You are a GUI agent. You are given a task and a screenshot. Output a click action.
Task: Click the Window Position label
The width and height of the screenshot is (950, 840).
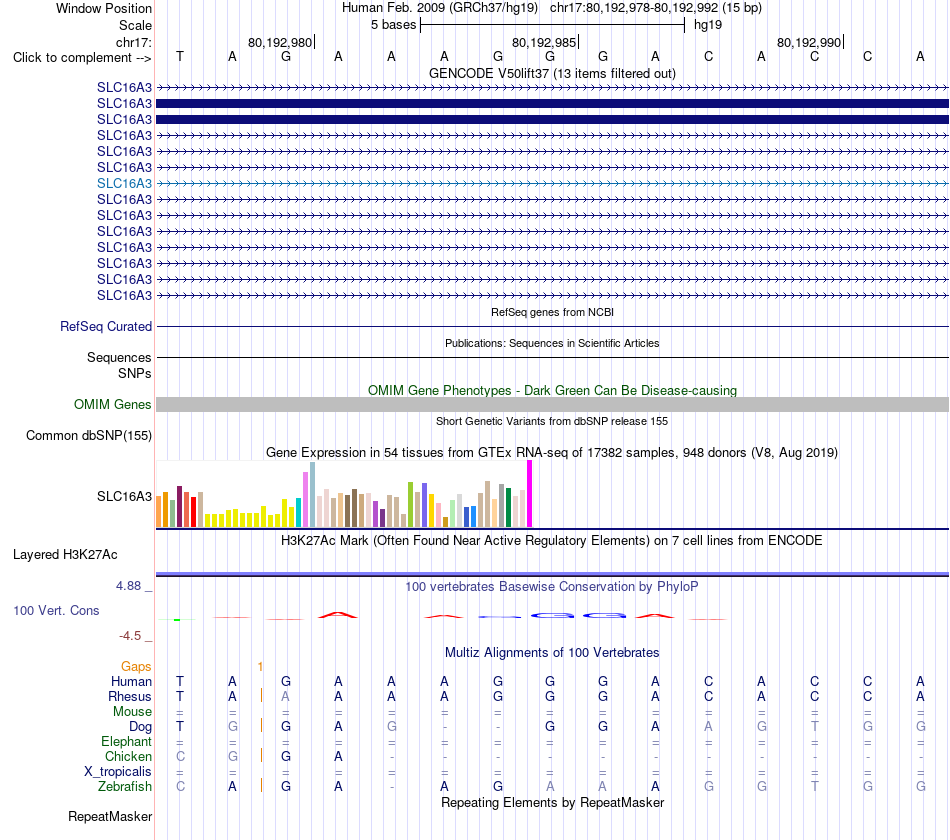(x=104, y=8)
